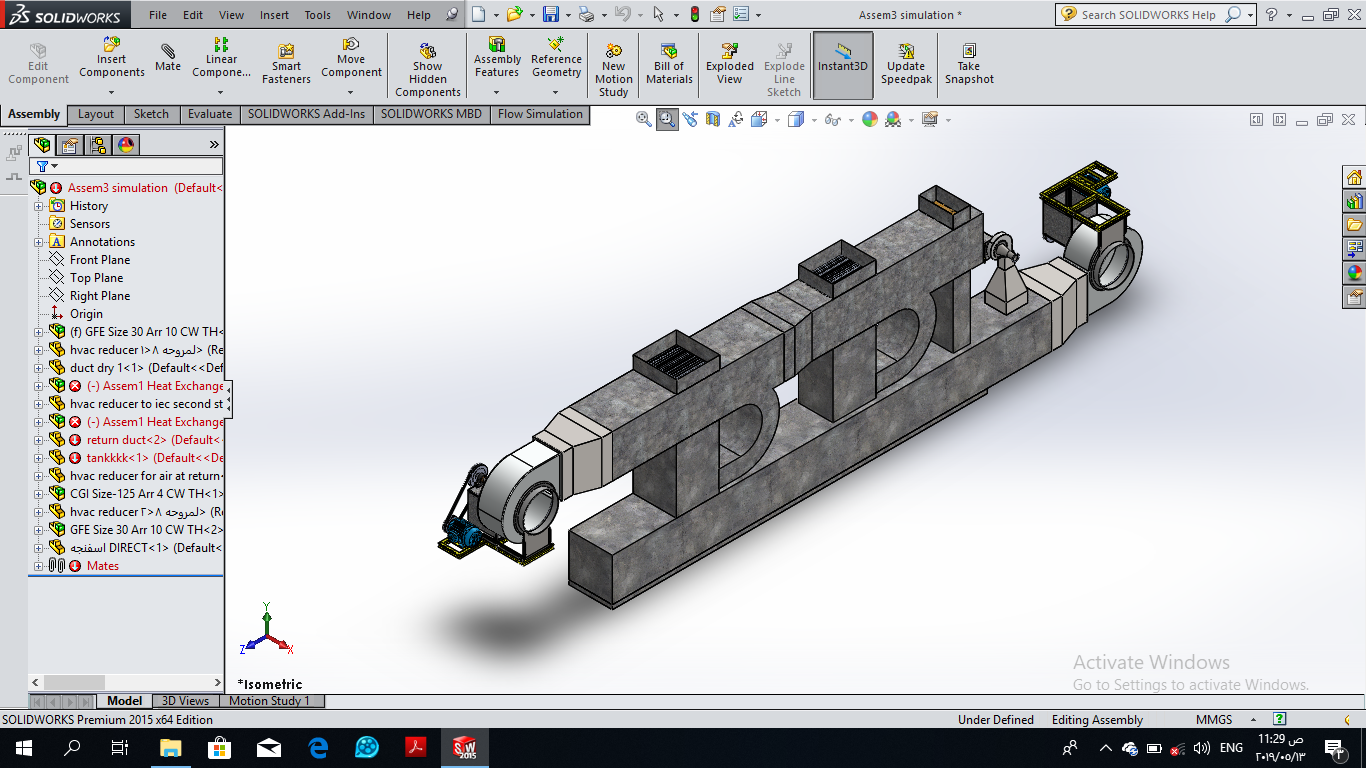Switch to the Sketch tab
Viewport: 1366px width, 768px height.
pyautogui.click(x=152, y=114)
